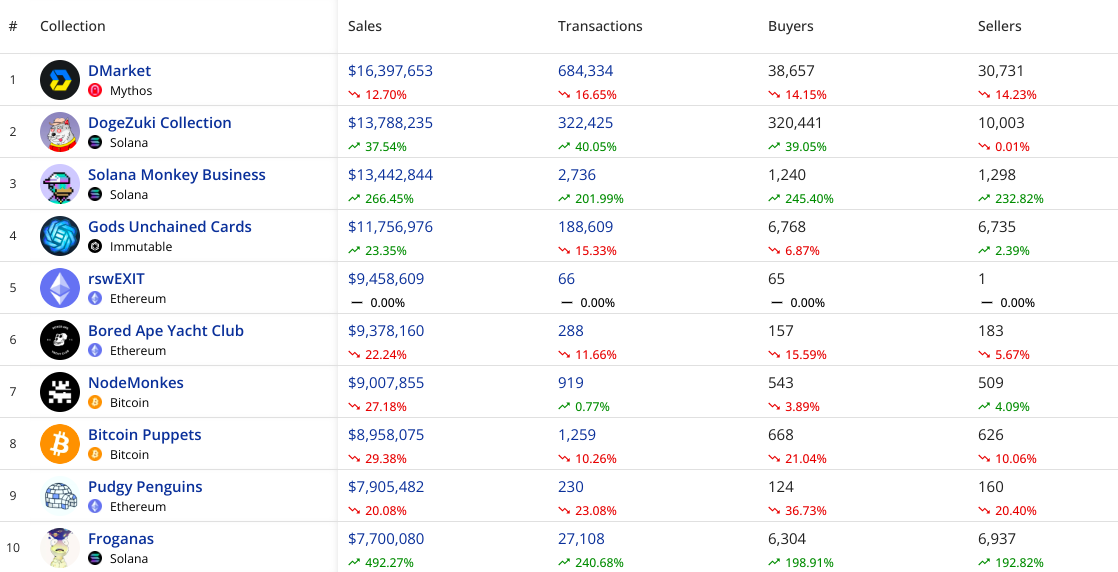Image resolution: width=1118 pixels, height=572 pixels.
Task: Click the DMarket collection logo icon
Action: [x=60, y=80]
